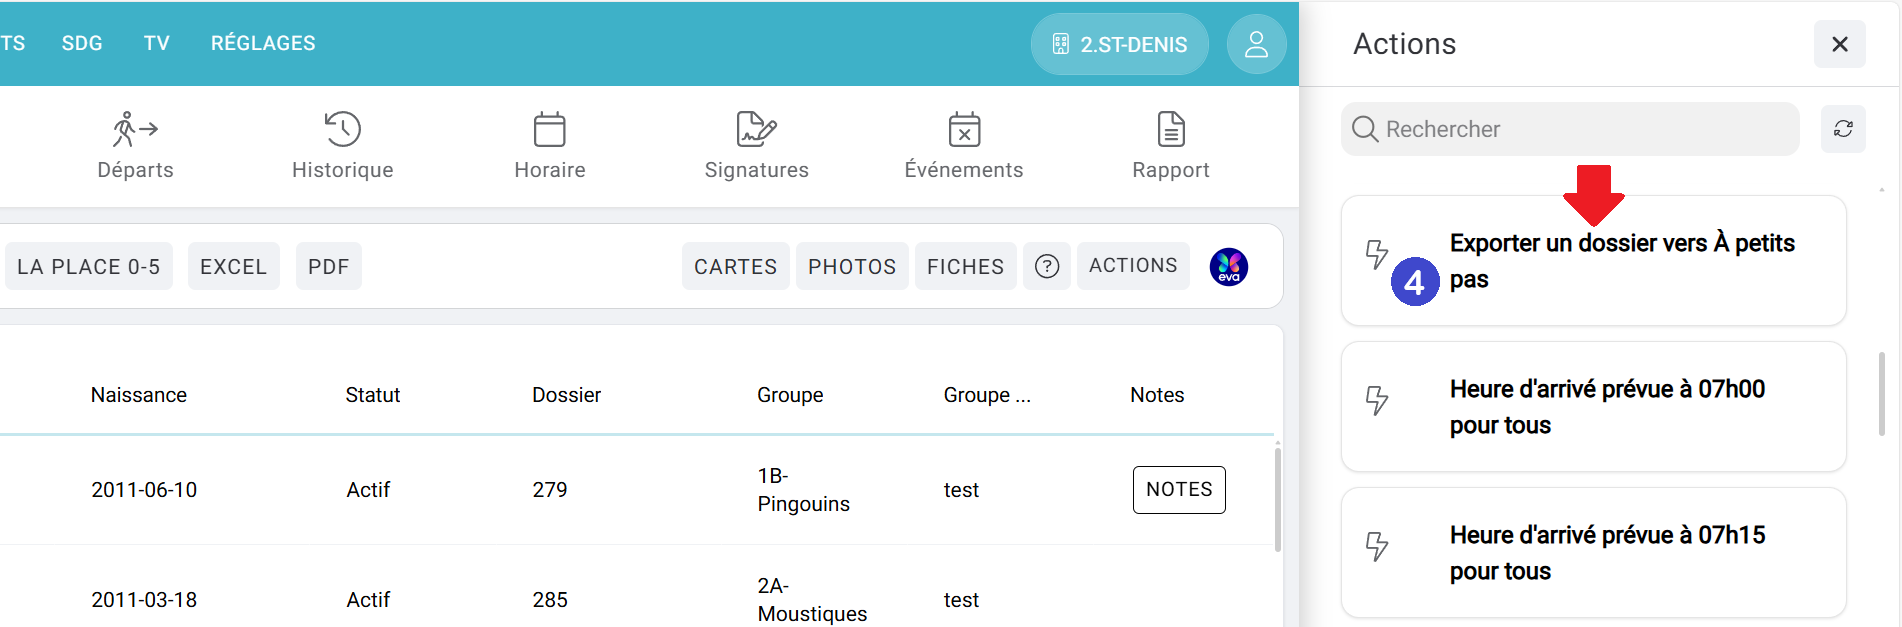Open the Départs section icon
The width and height of the screenshot is (1902, 627).
(135, 130)
